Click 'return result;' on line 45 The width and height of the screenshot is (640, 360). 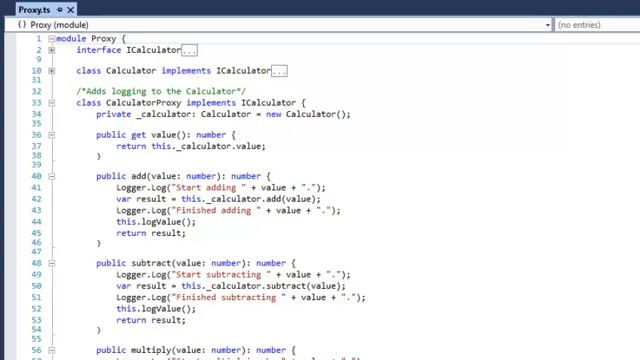(x=151, y=233)
